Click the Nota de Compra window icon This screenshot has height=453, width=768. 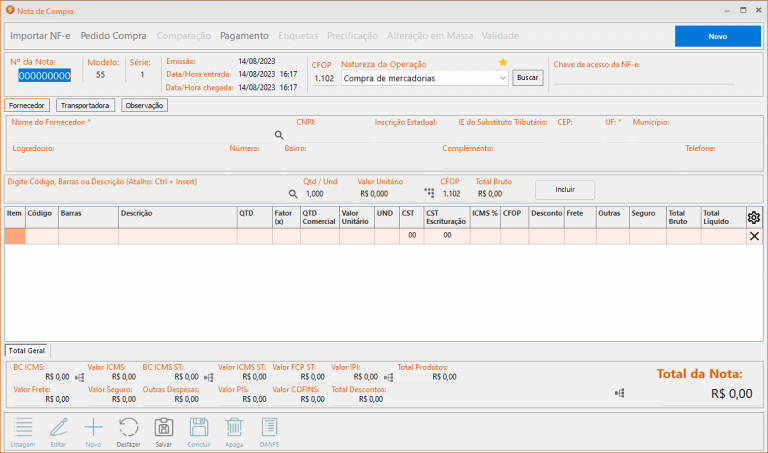pos(10,10)
